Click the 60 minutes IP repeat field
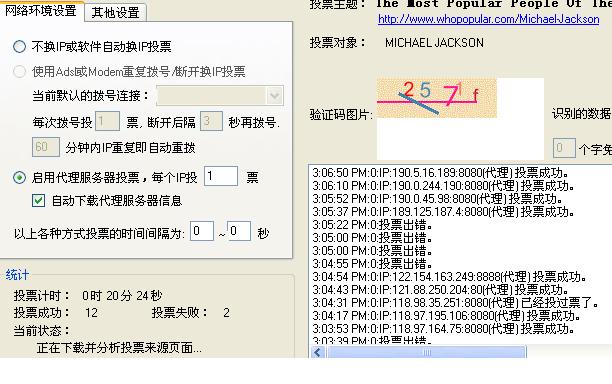This screenshot has width=612, height=384. [x=46, y=147]
